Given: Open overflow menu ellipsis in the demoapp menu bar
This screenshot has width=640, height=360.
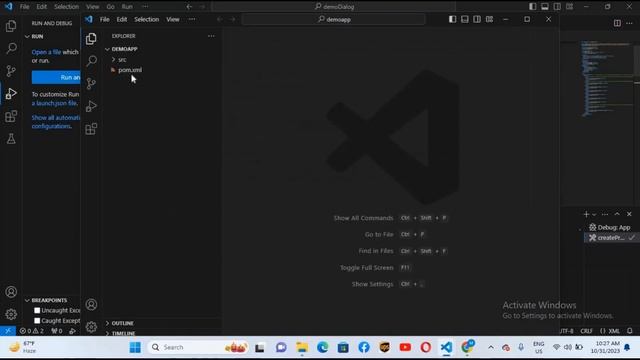Looking at the screenshot, I should click(x=192, y=19).
